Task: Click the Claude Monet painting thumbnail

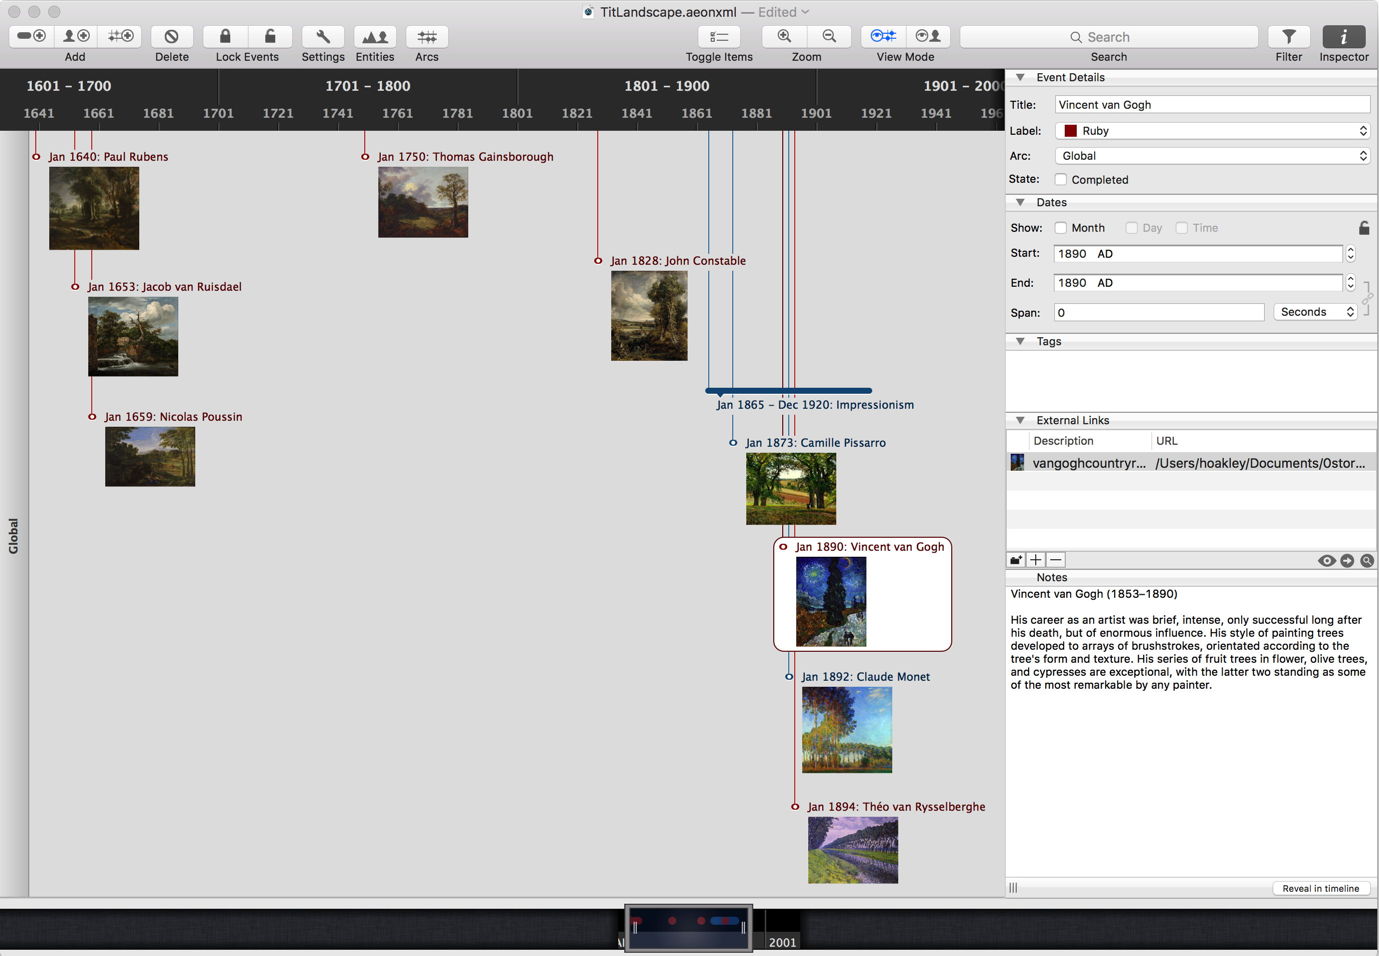Action: (x=846, y=730)
